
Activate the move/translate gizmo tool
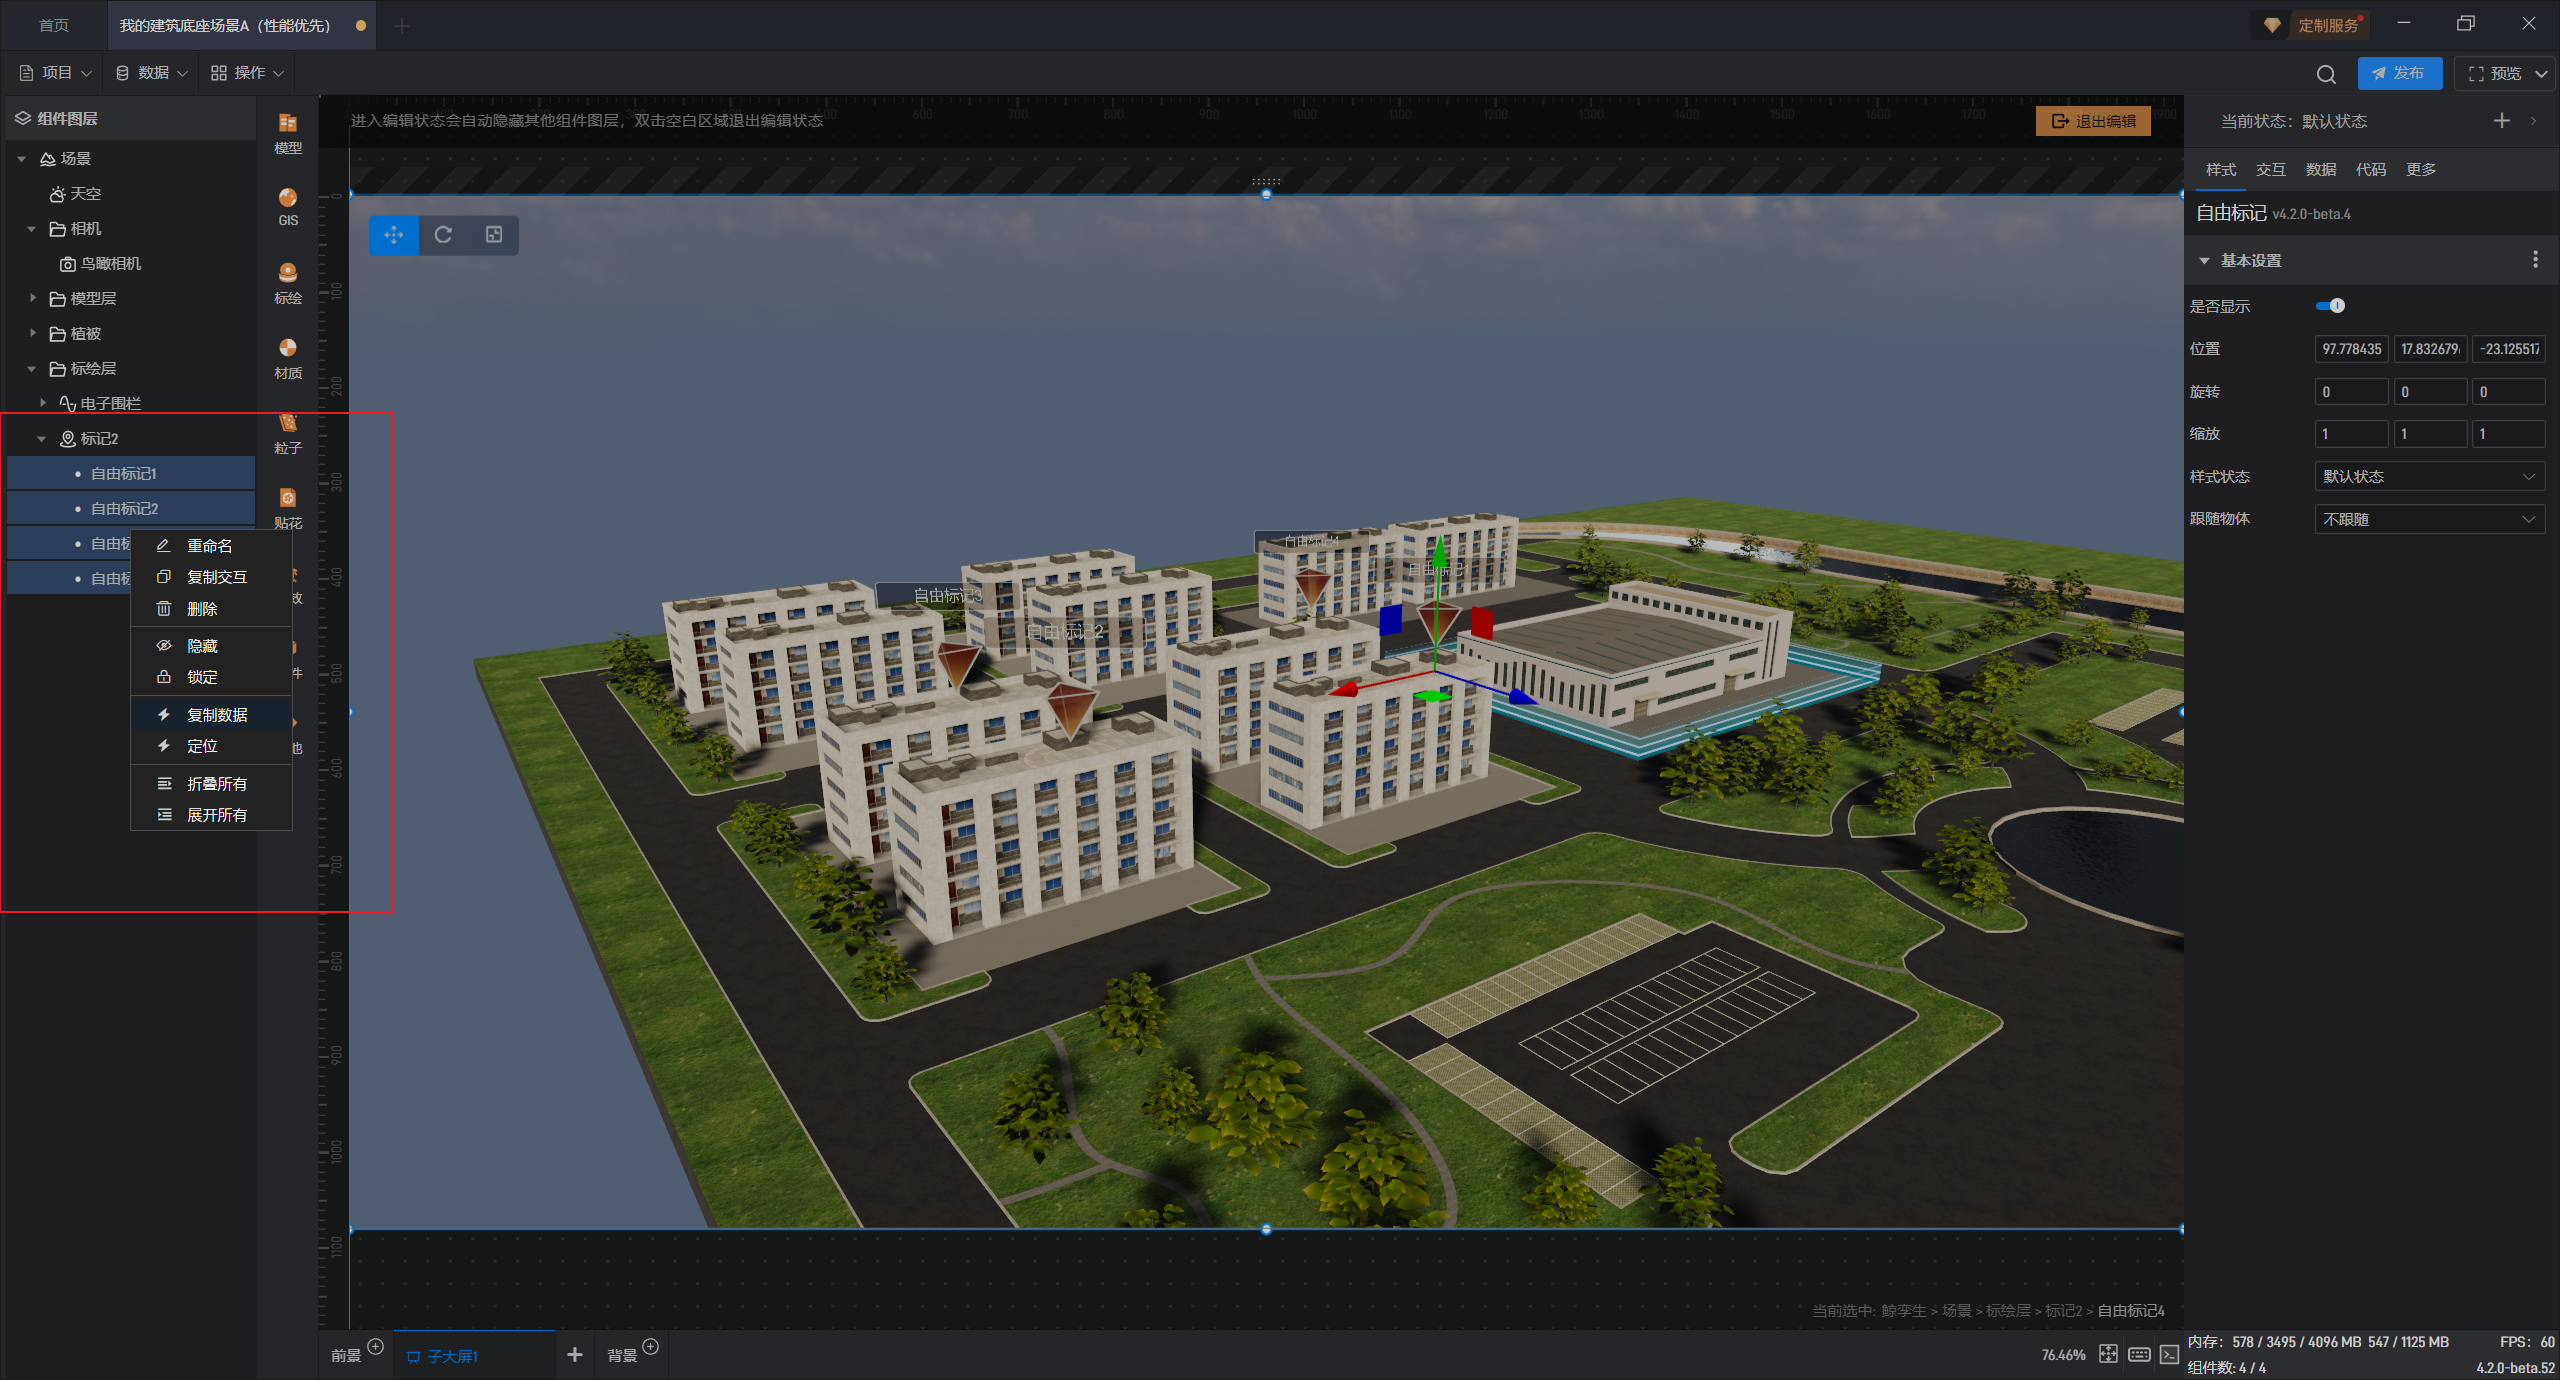click(x=393, y=235)
